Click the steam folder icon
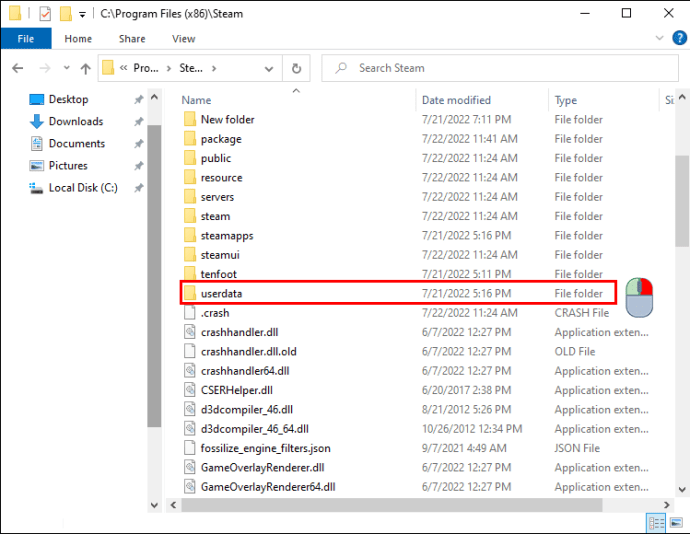This screenshot has height=534, width=690. click(x=190, y=216)
